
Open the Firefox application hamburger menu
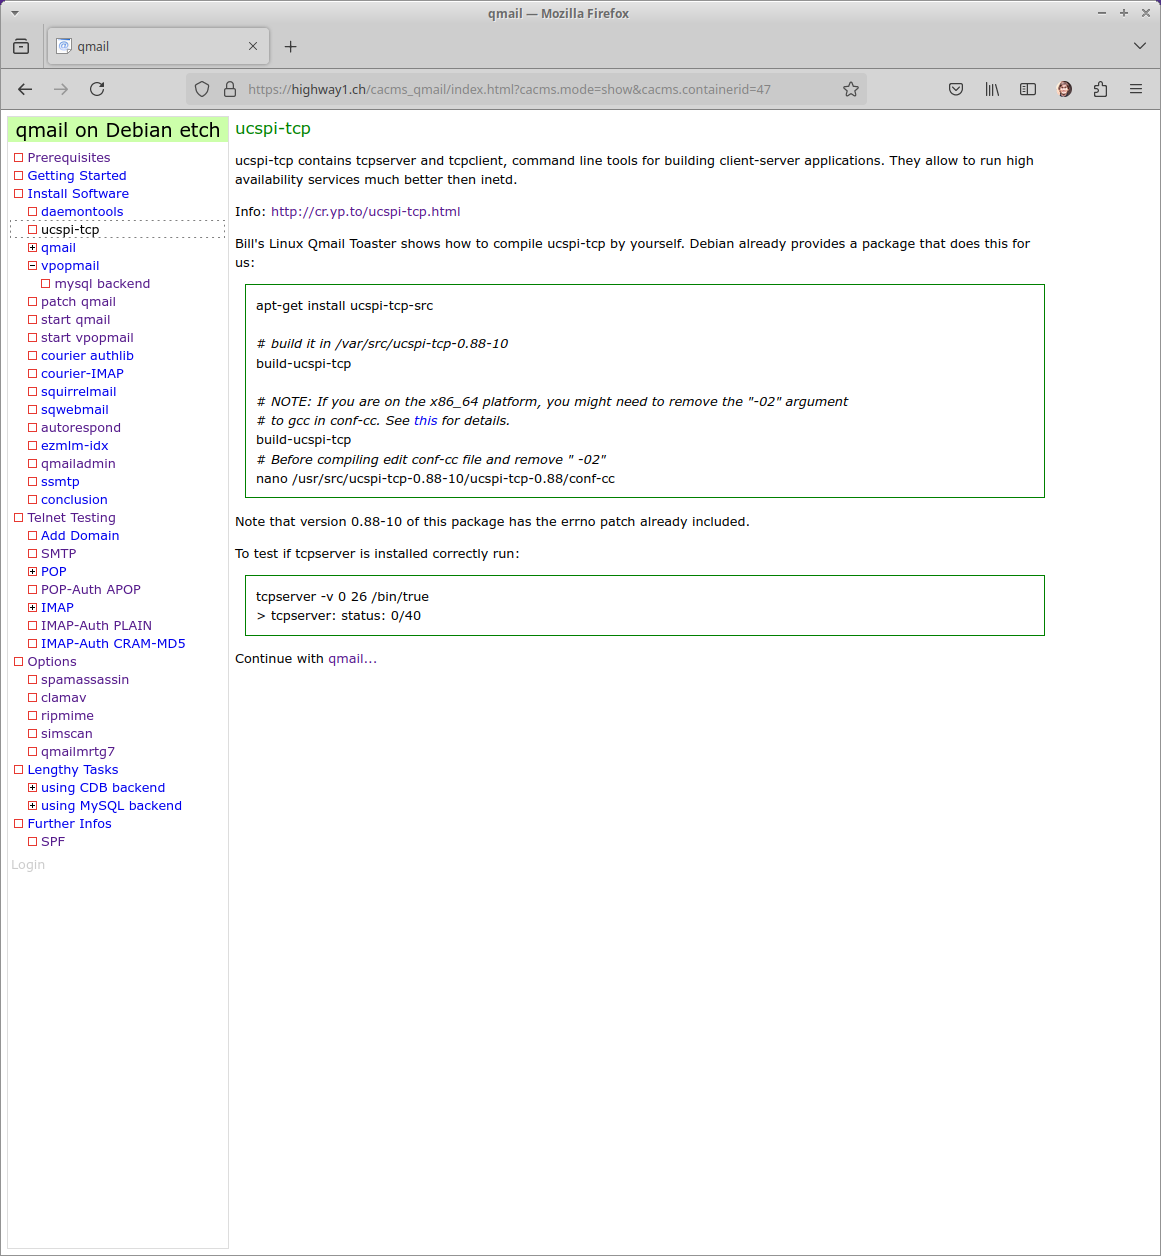pos(1136,89)
